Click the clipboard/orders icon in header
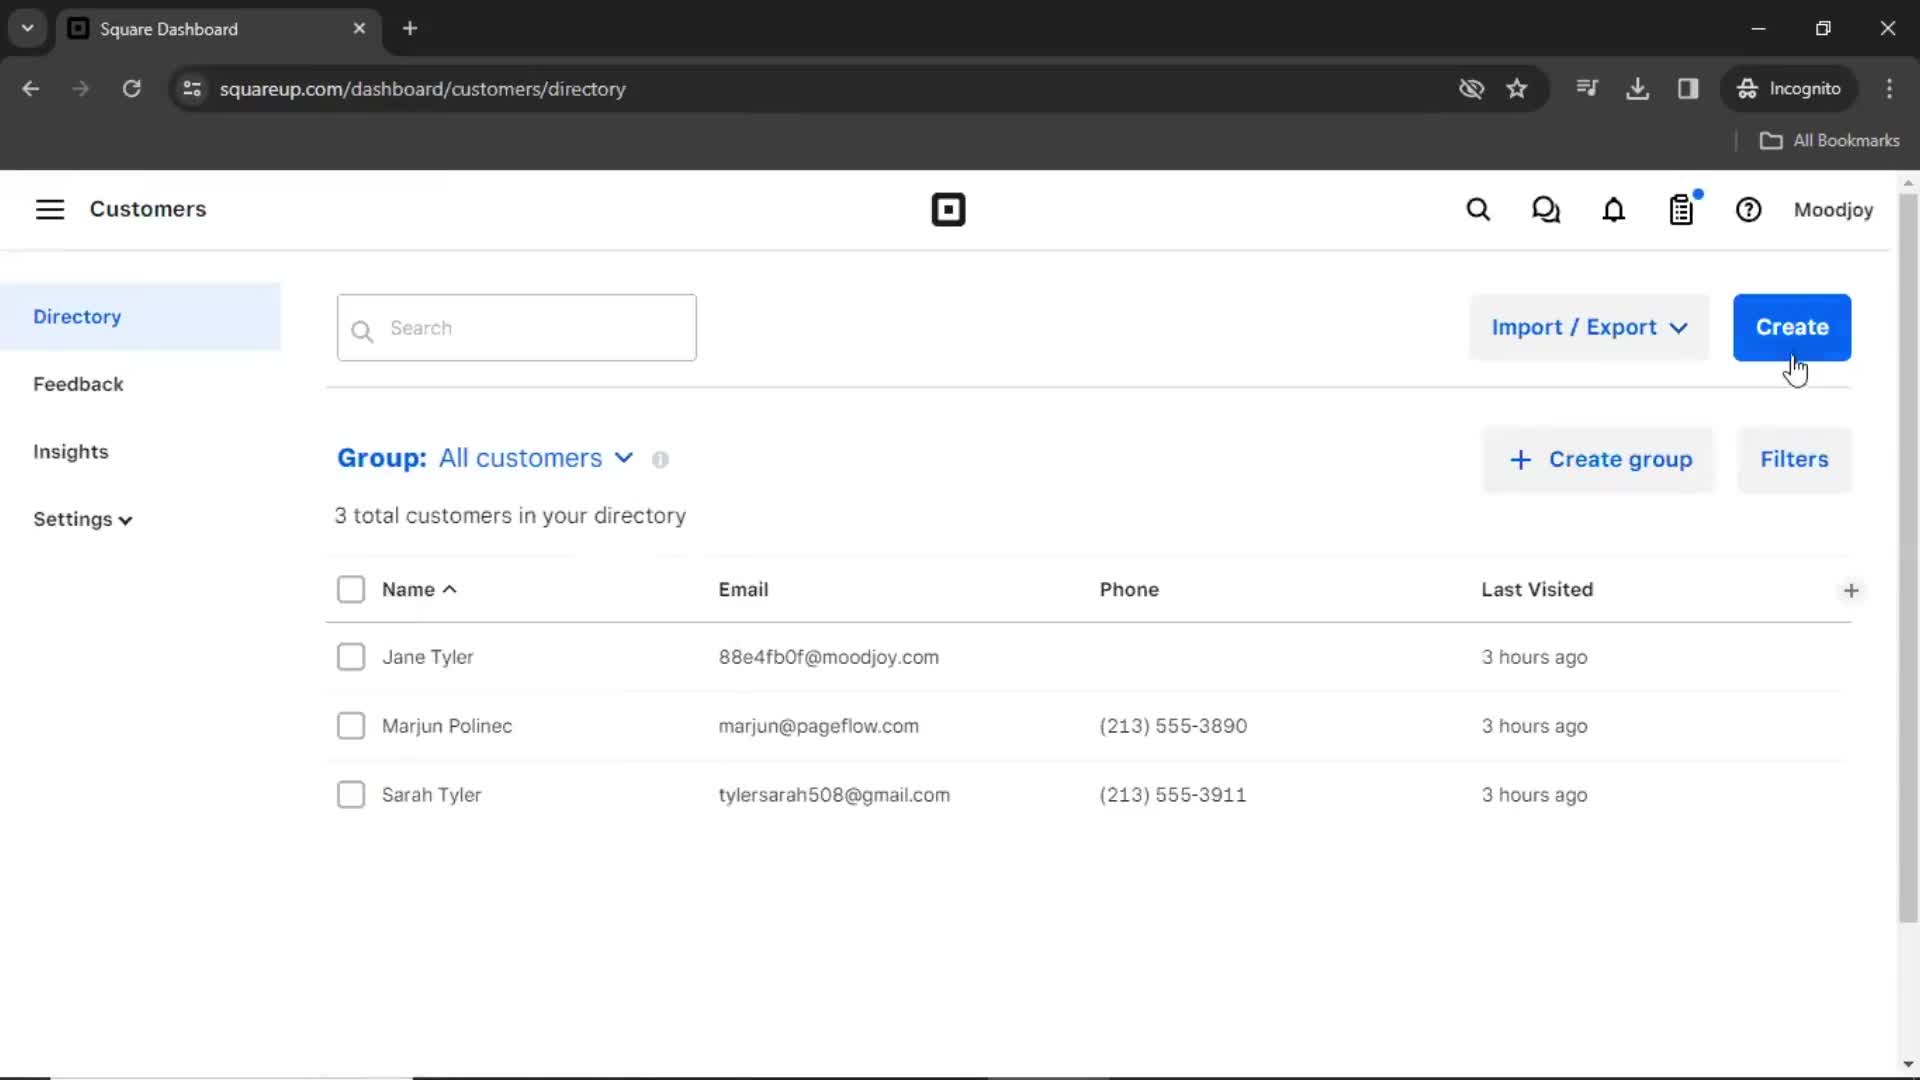Screen dimensions: 1920x1080 [1681, 210]
